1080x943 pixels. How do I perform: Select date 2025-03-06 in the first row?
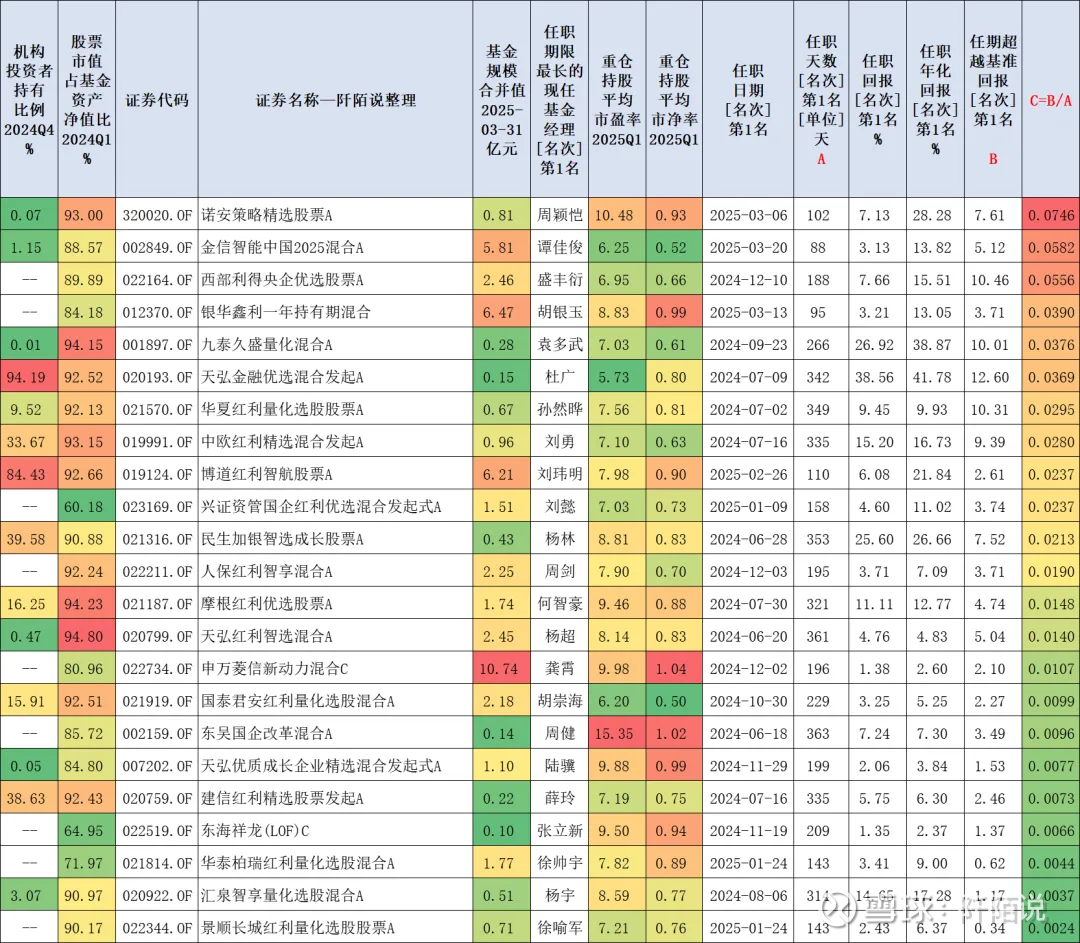[747, 213]
